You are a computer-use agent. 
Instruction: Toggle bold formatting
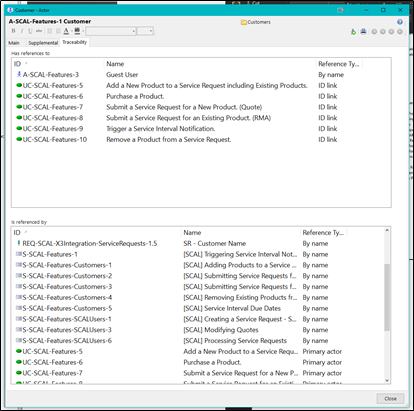13,31
